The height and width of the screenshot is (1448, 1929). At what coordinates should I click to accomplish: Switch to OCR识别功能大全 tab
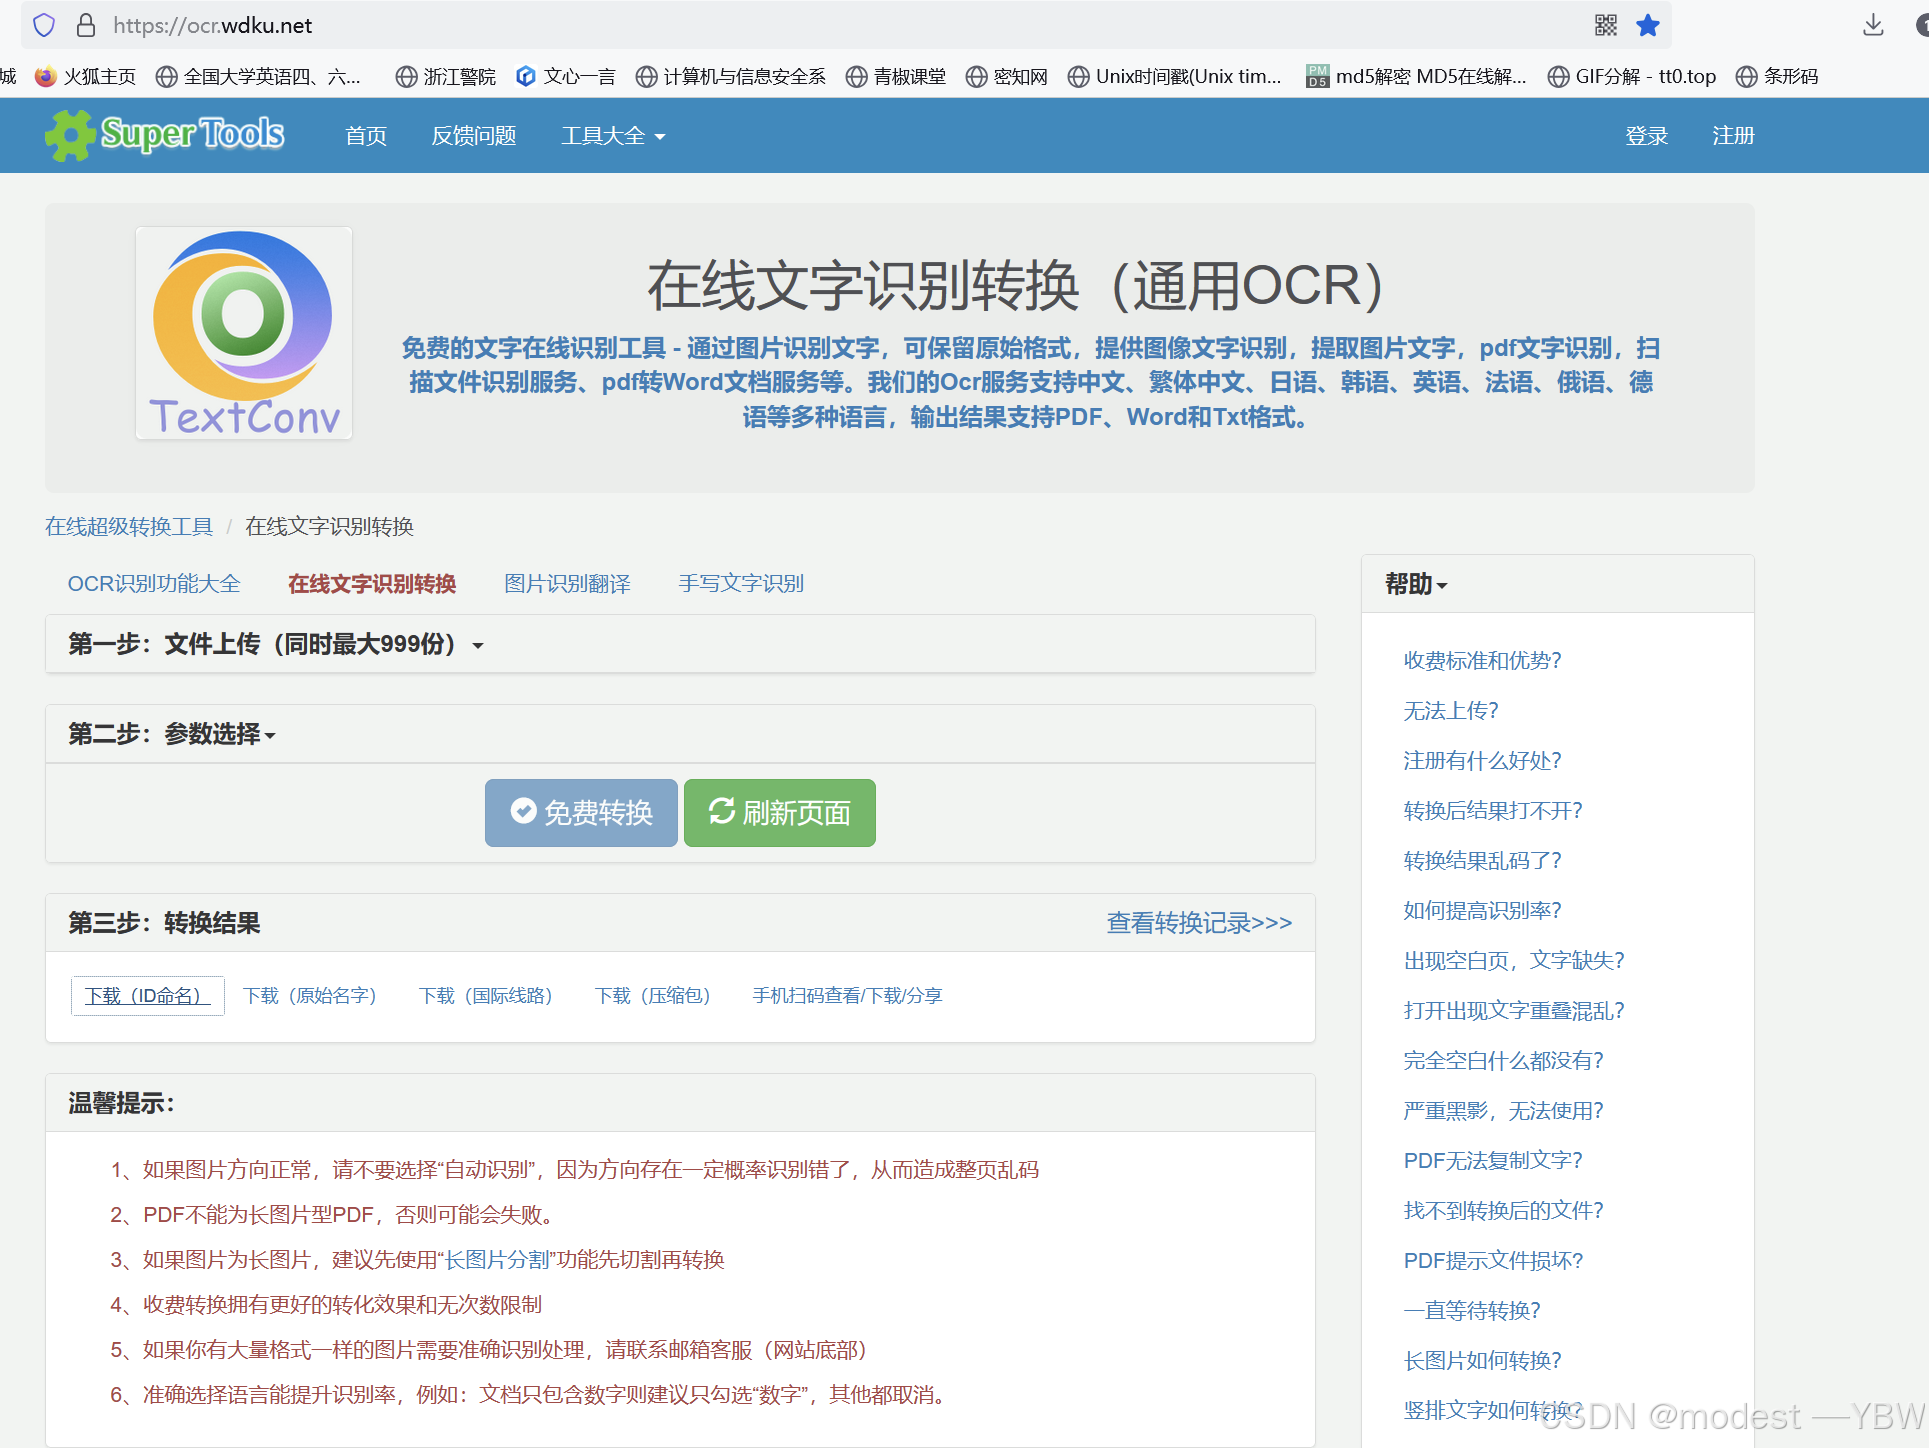coord(154,584)
